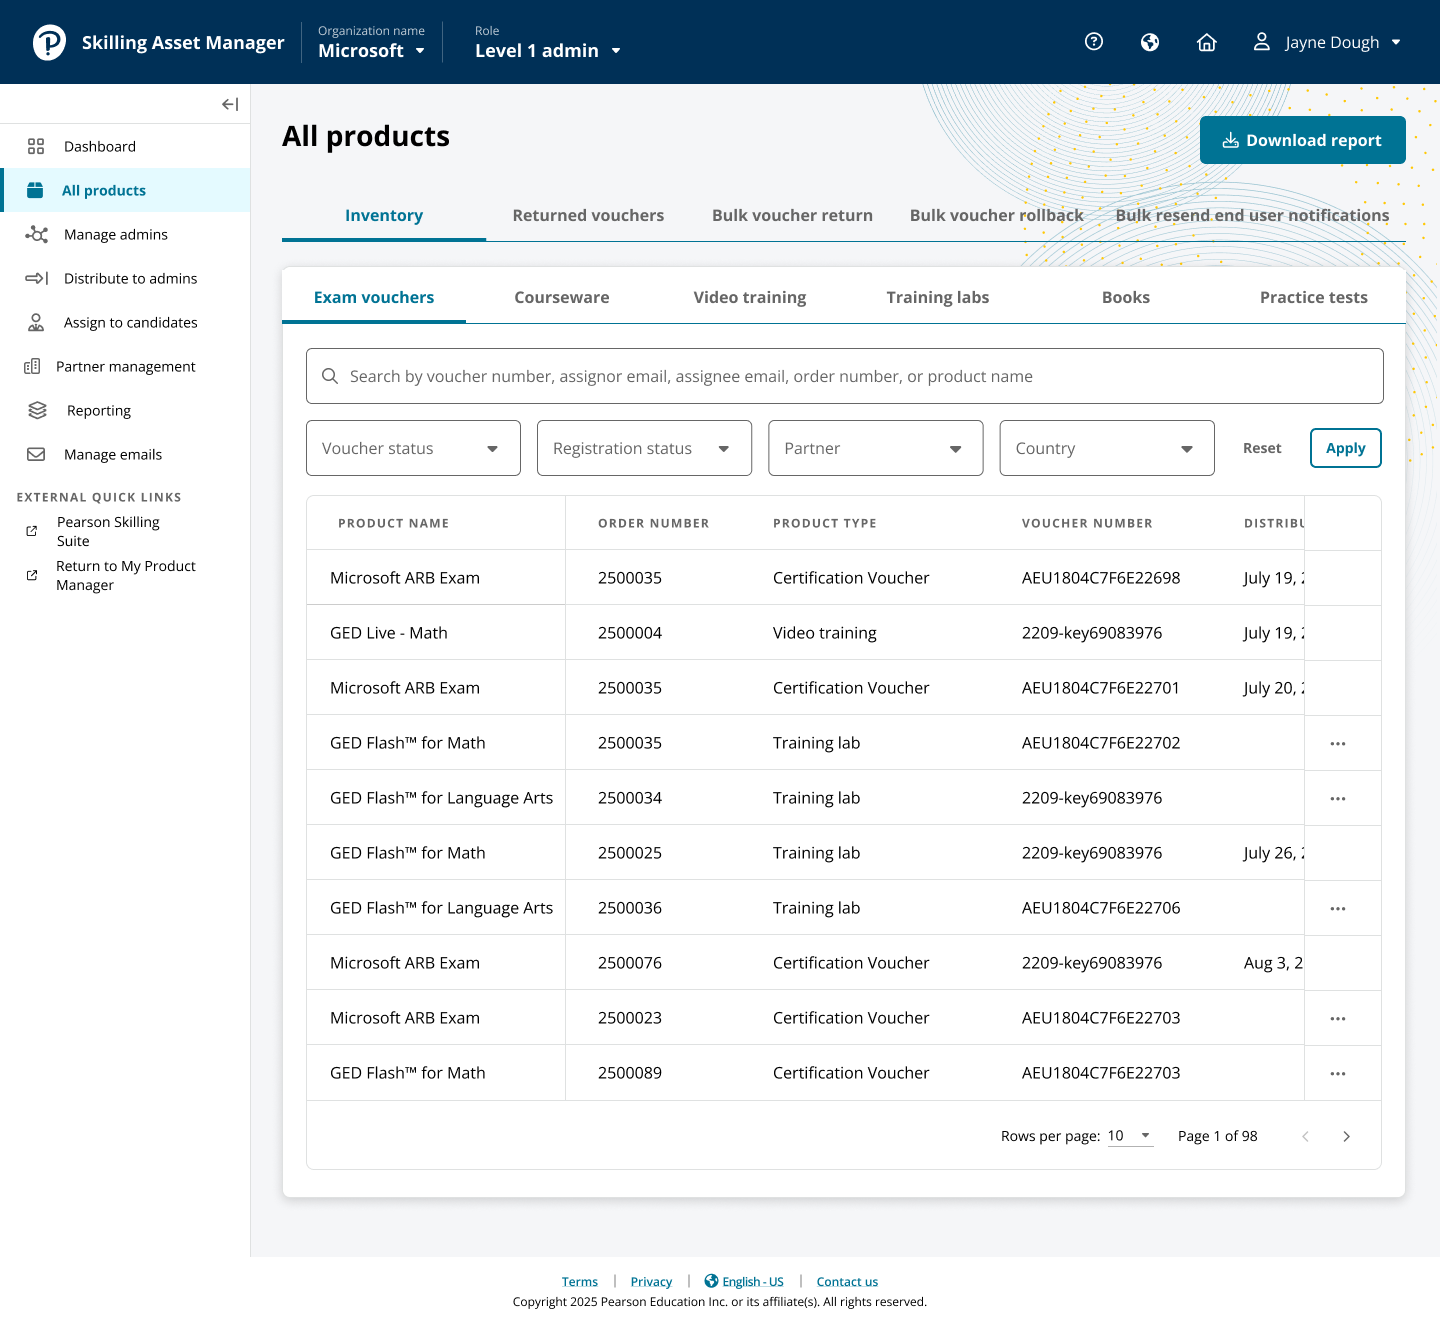Click voucher number AEU1804C7F6E22706
The height and width of the screenshot is (1325, 1440).
1101,908
